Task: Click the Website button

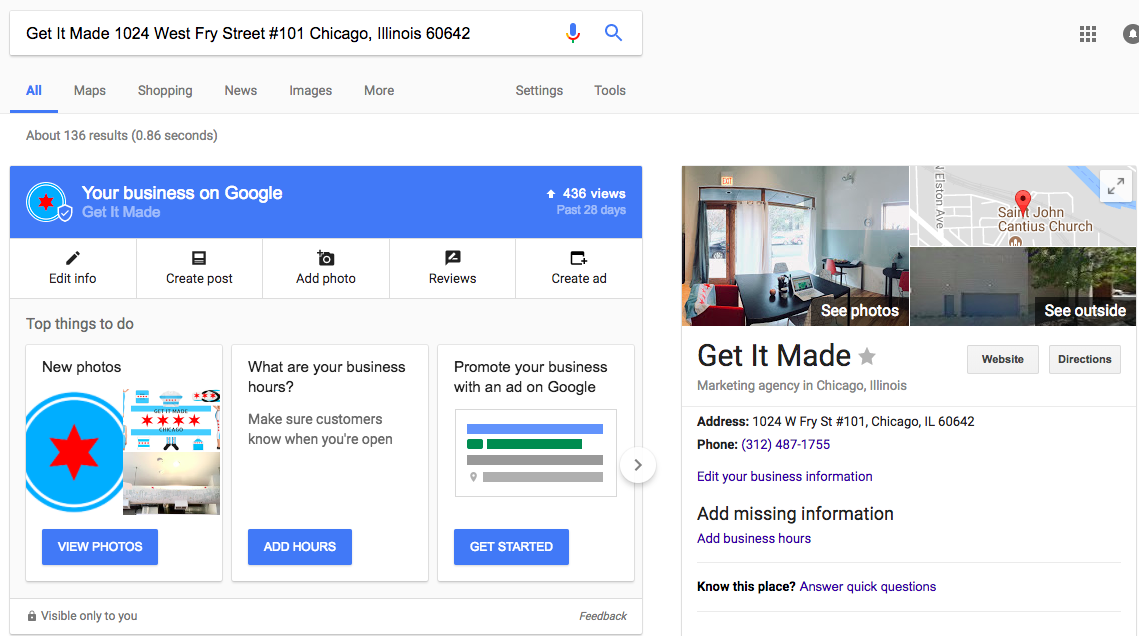Action: coord(1002,359)
